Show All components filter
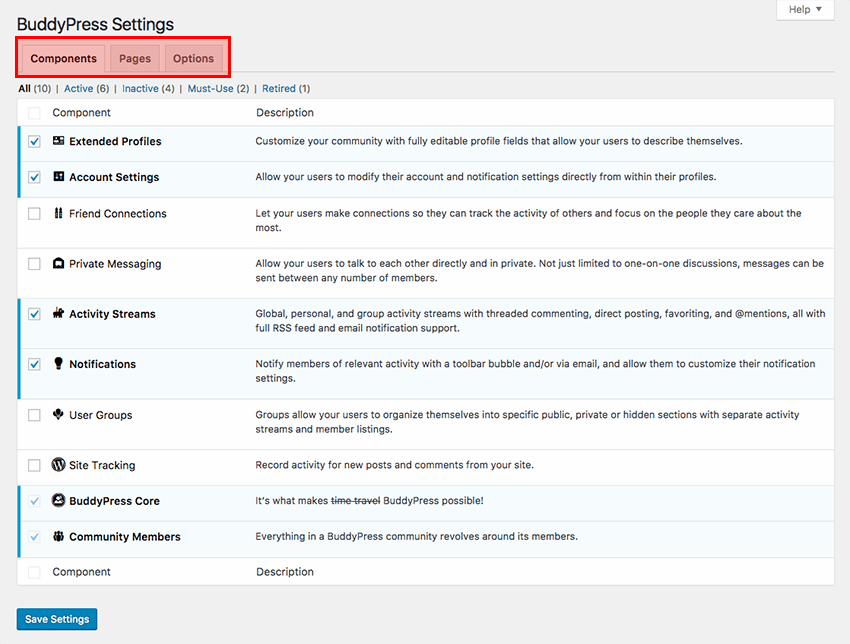This screenshot has width=850, height=644. coord(24,88)
